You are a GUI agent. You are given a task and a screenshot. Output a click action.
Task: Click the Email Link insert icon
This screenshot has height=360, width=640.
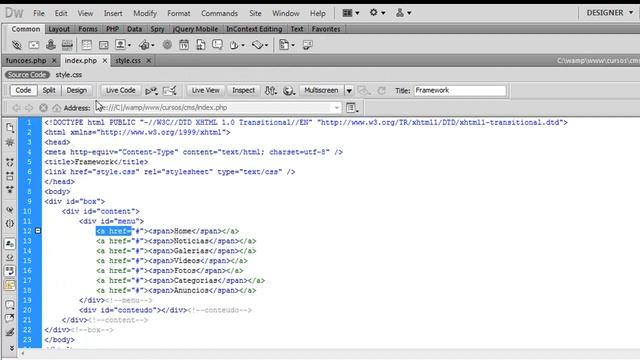[x=34, y=45]
